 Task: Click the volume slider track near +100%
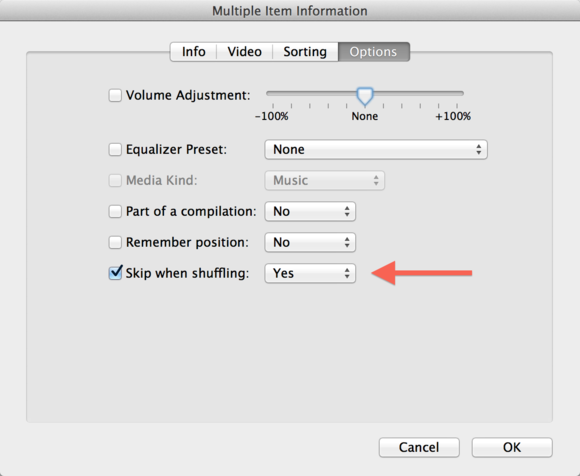click(x=456, y=94)
